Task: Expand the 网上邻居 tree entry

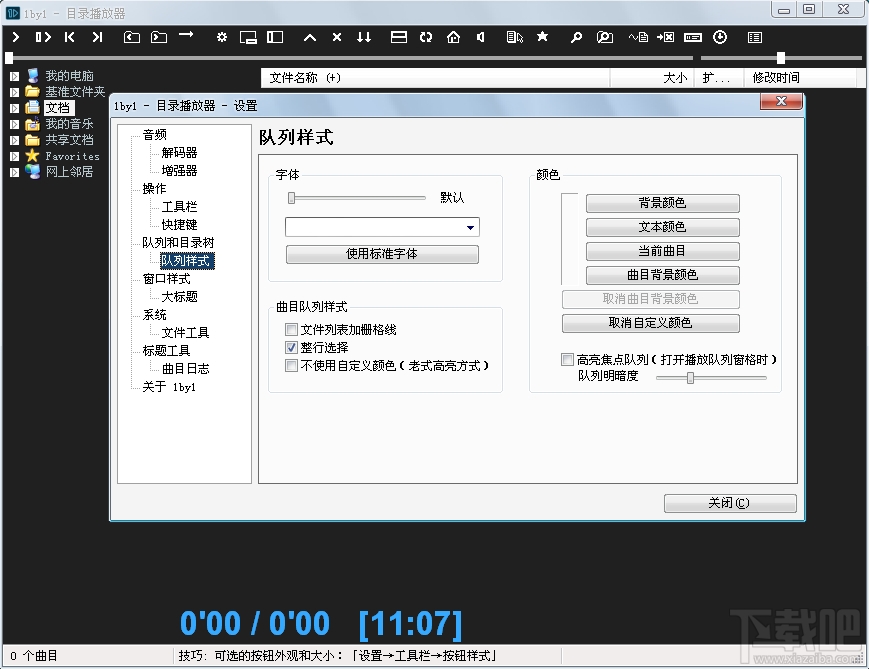Action: click(13, 171)
